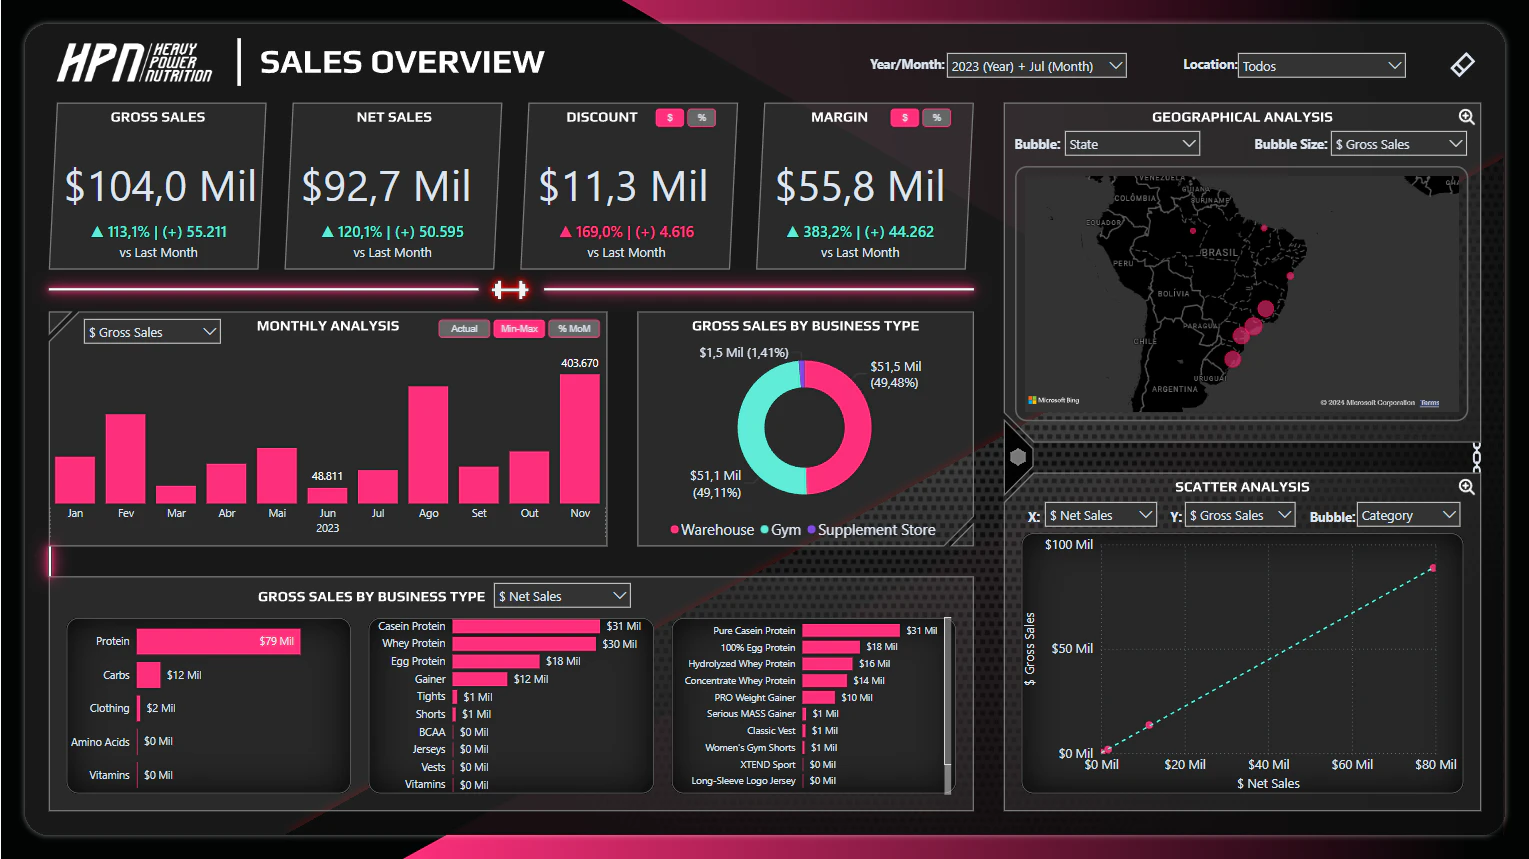Open the Location dropdown showing Todos
The width and height of the screenshot is (1529, 859).
(1322, 66)
